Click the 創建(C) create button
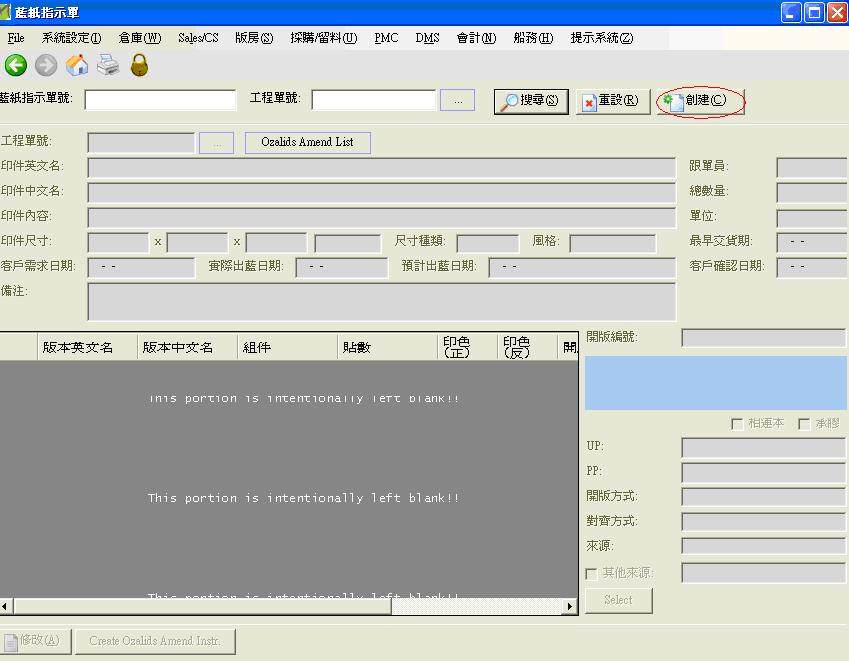 700,101
